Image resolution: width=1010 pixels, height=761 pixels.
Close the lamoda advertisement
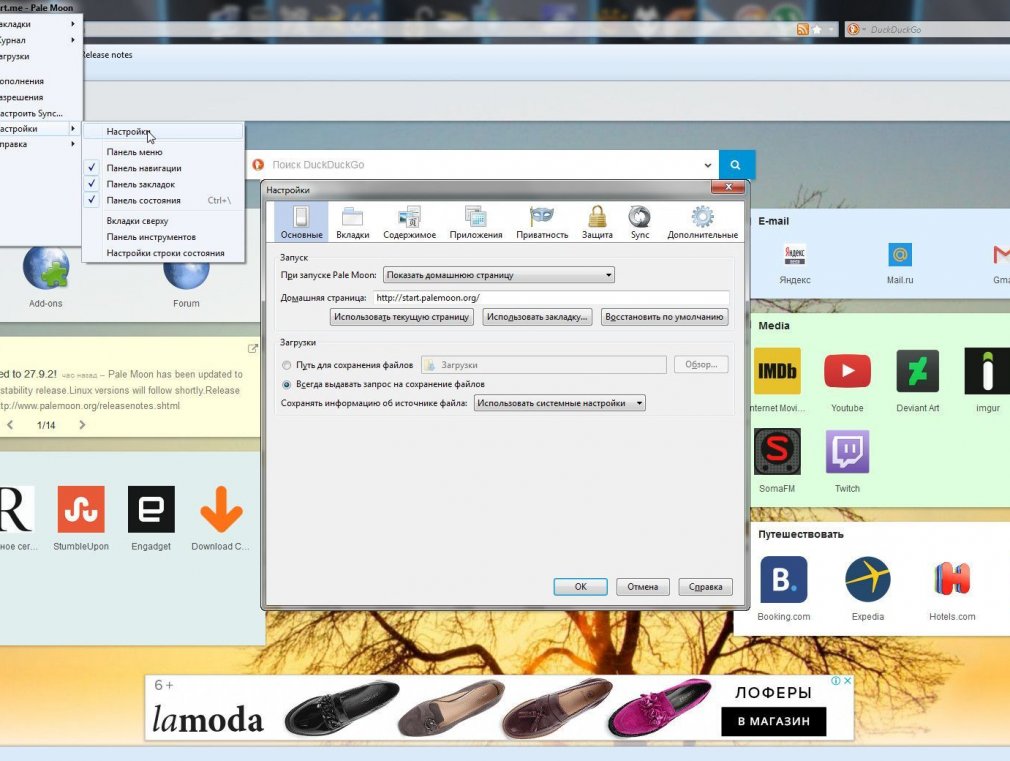(848, 680)
